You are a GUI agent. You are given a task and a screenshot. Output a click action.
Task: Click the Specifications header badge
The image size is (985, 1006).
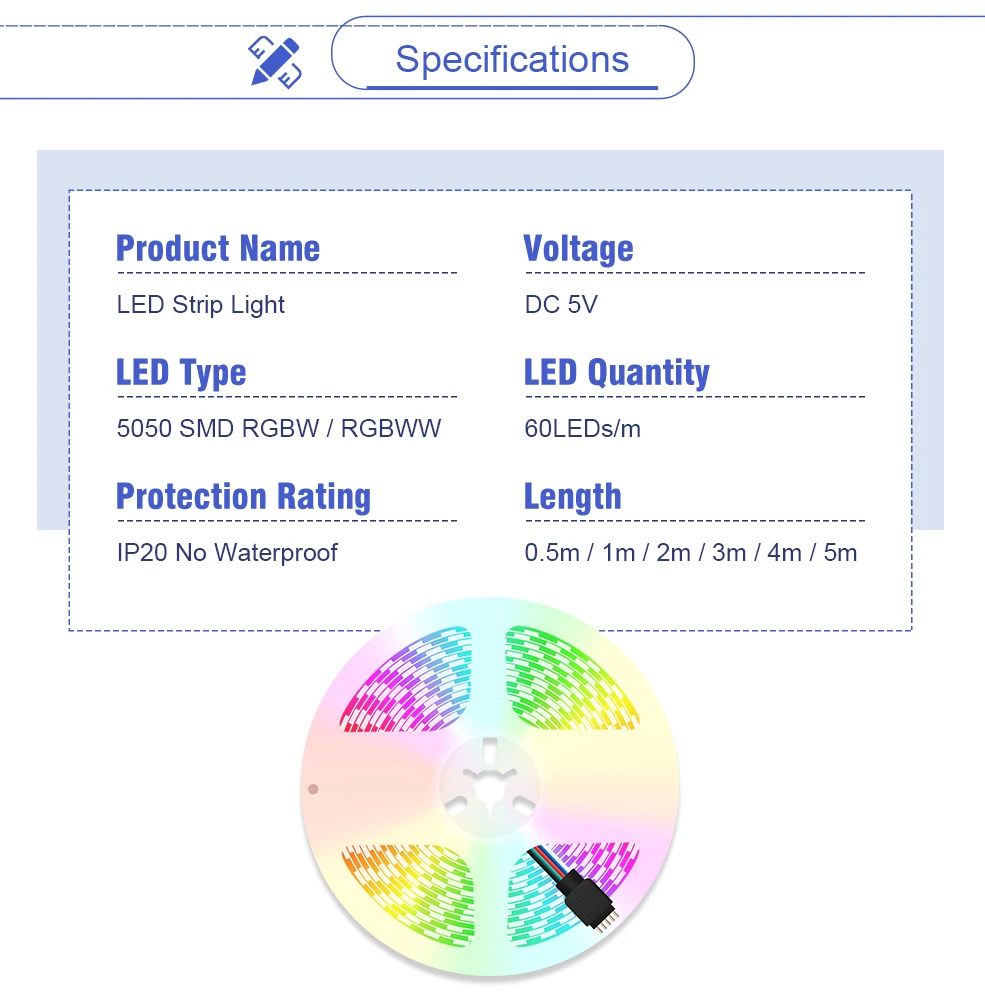click(512, 61)
